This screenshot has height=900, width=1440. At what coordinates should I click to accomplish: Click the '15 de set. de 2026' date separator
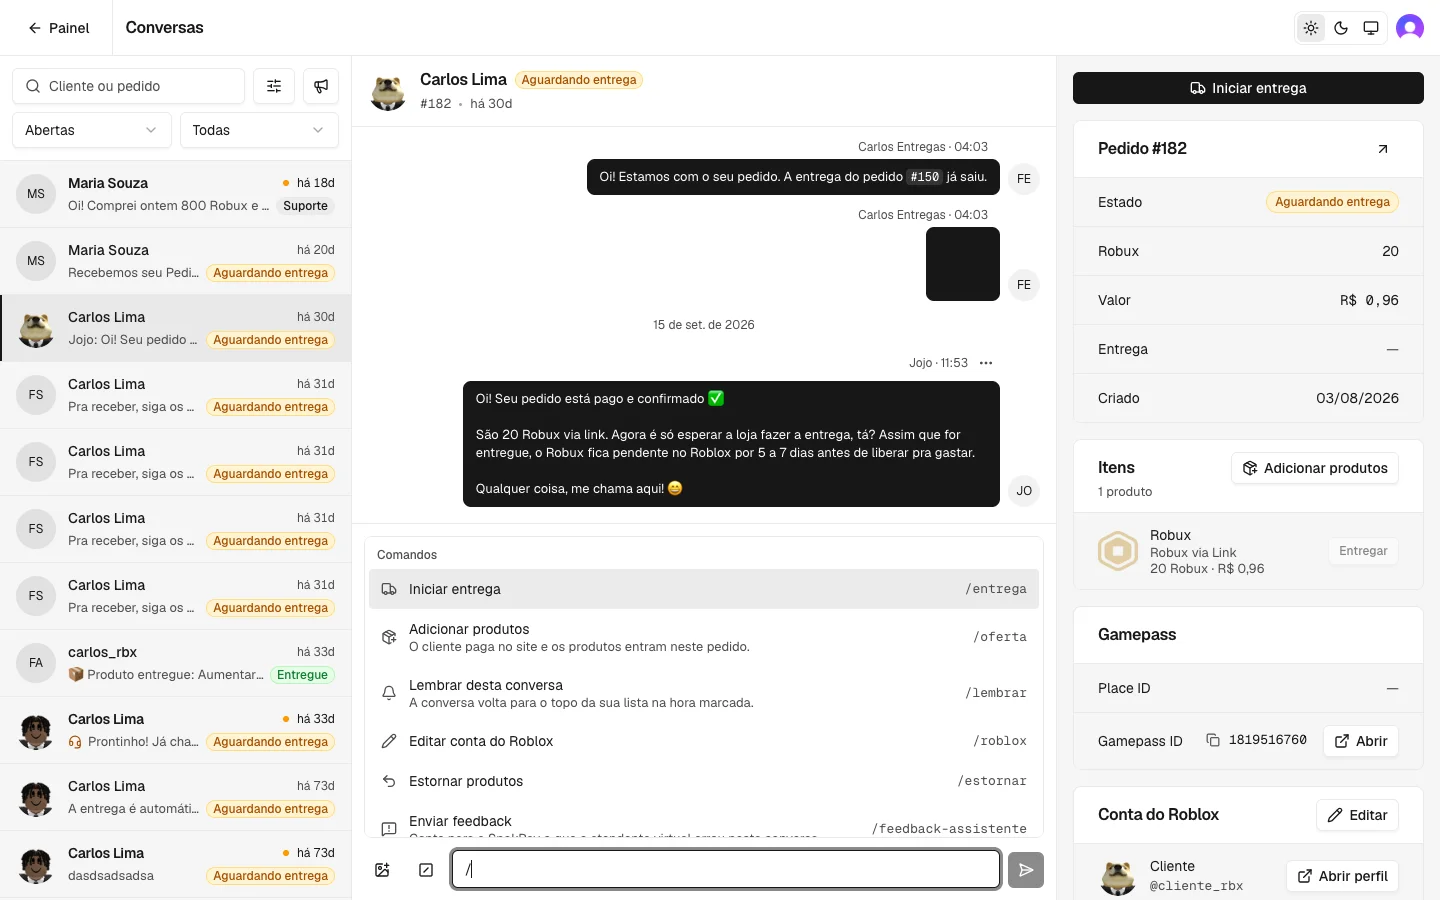tap(704, 325)
